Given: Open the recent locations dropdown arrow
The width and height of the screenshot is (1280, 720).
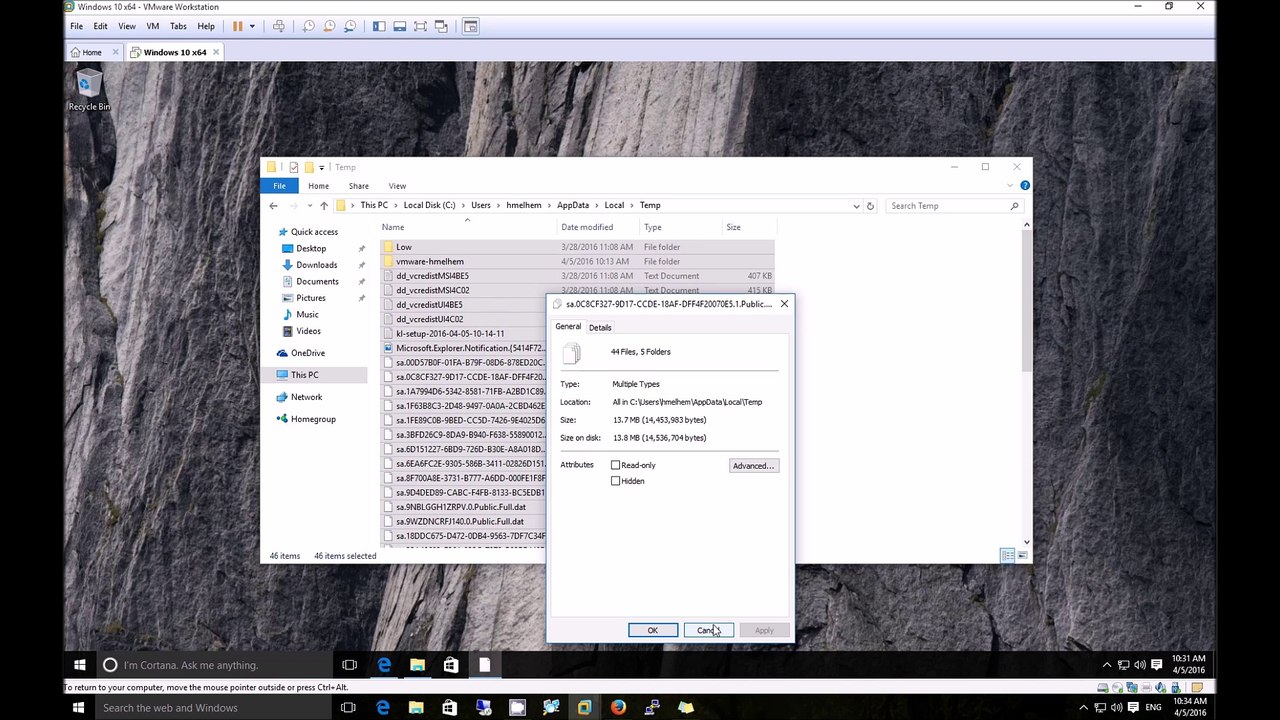Looking at the screenshot, I should (x=311, y=206).
